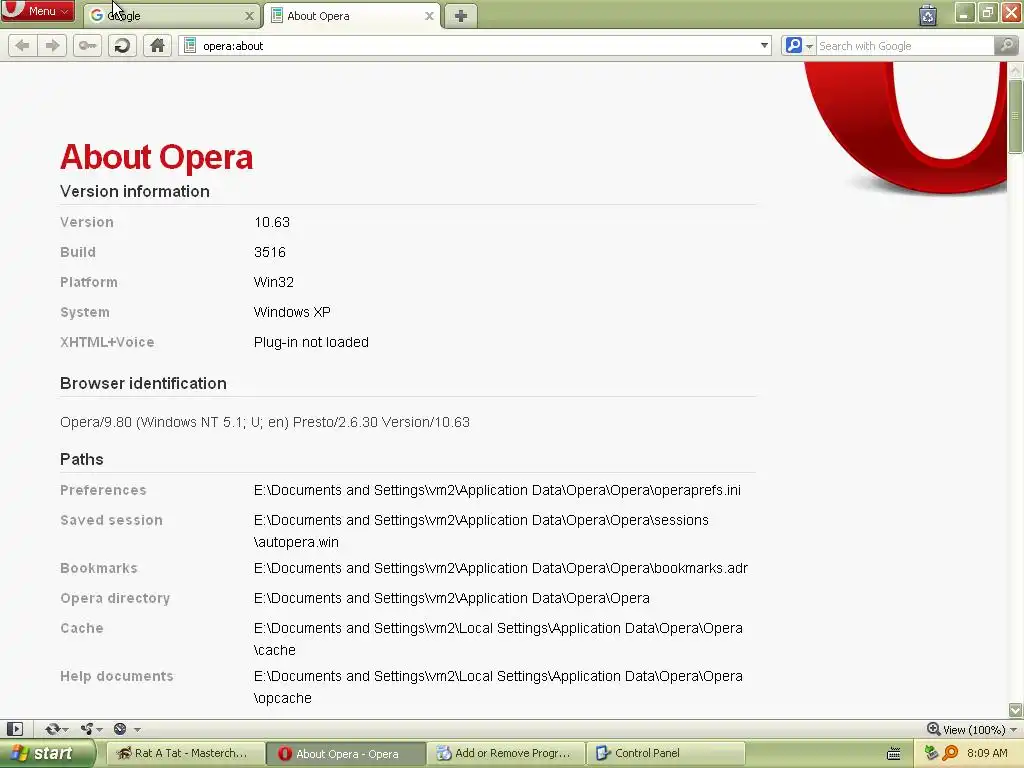Click the safely remove hardware tray icon
The image size is (1024, 768).
pyautogui.click(x=931, y=753)
